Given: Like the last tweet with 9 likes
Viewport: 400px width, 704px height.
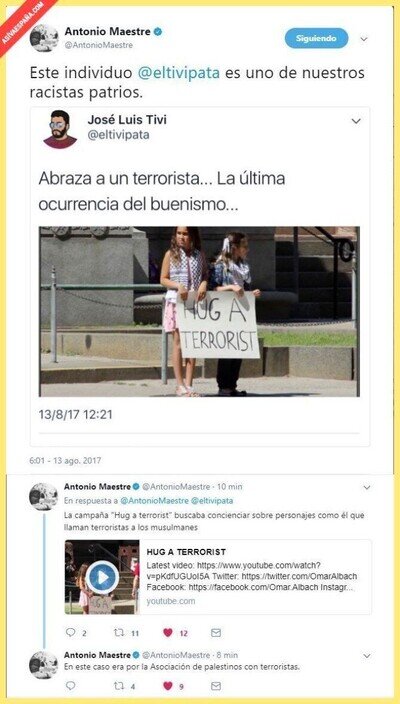Looking at the screenshot, I should click(168, 686).
